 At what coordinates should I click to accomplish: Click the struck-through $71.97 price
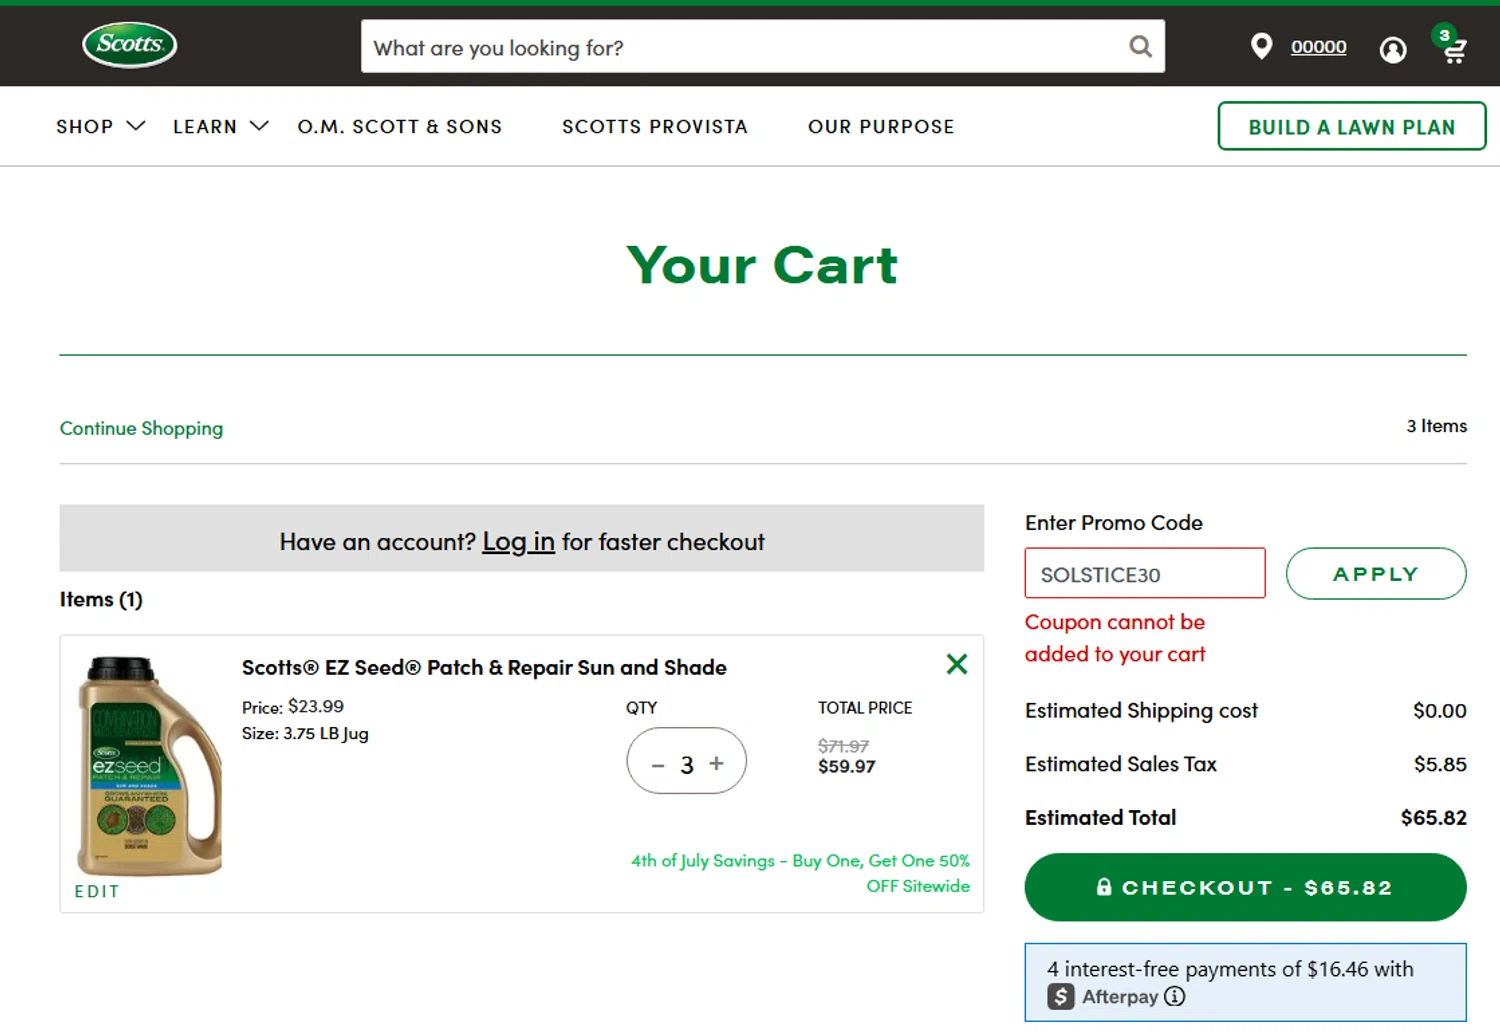tap(843, 746)
